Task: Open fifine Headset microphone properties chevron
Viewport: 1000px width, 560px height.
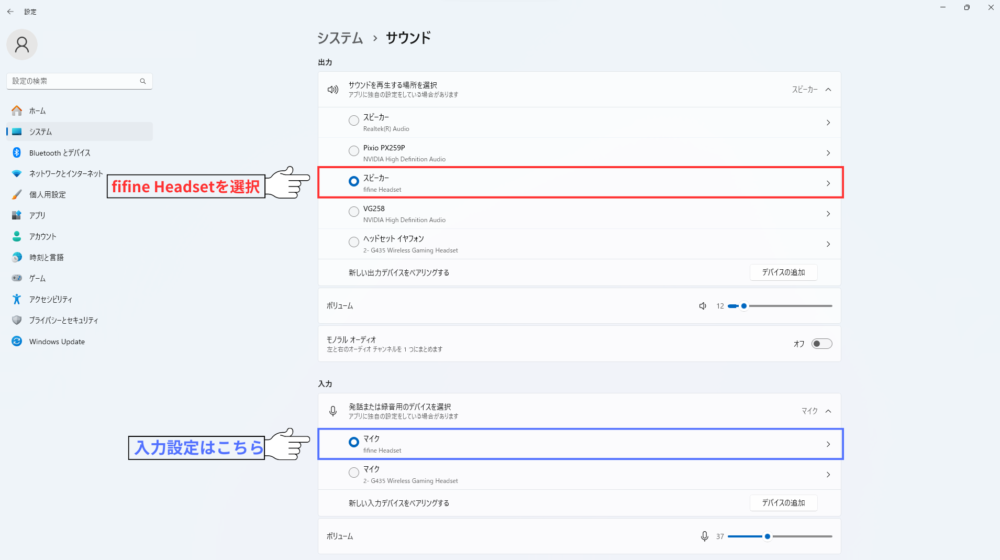Action: (x=828, y=445)
